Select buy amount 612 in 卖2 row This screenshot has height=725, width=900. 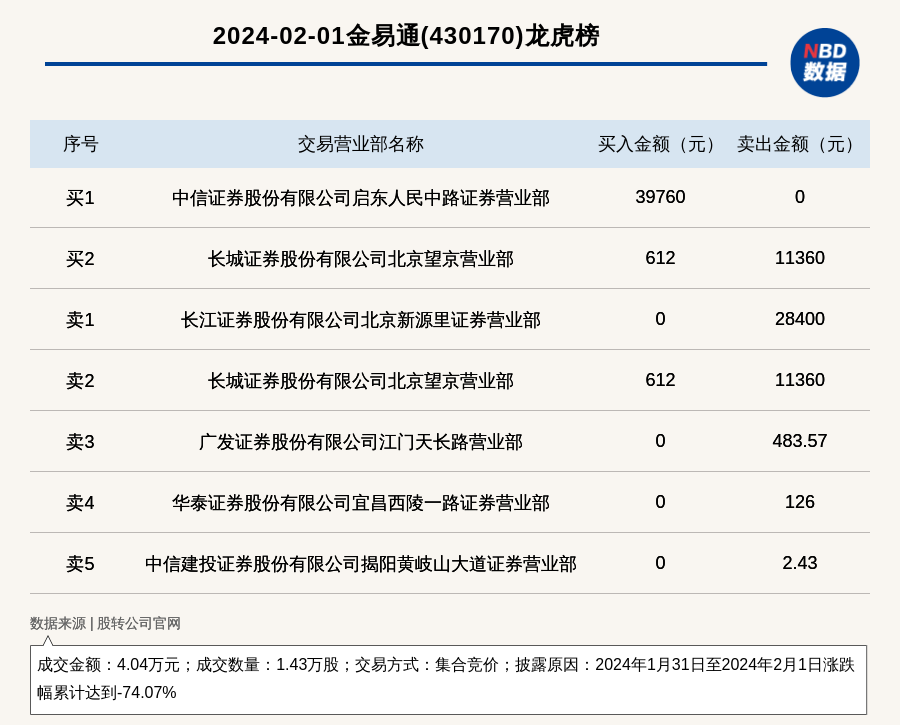click(660, 379)
